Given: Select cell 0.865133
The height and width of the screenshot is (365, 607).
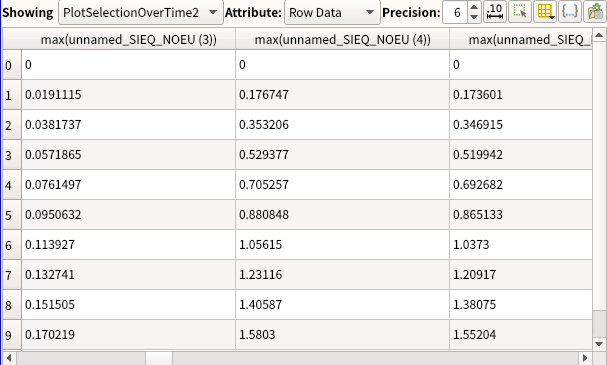Looking at the screenshot, I should coord(521,215).
